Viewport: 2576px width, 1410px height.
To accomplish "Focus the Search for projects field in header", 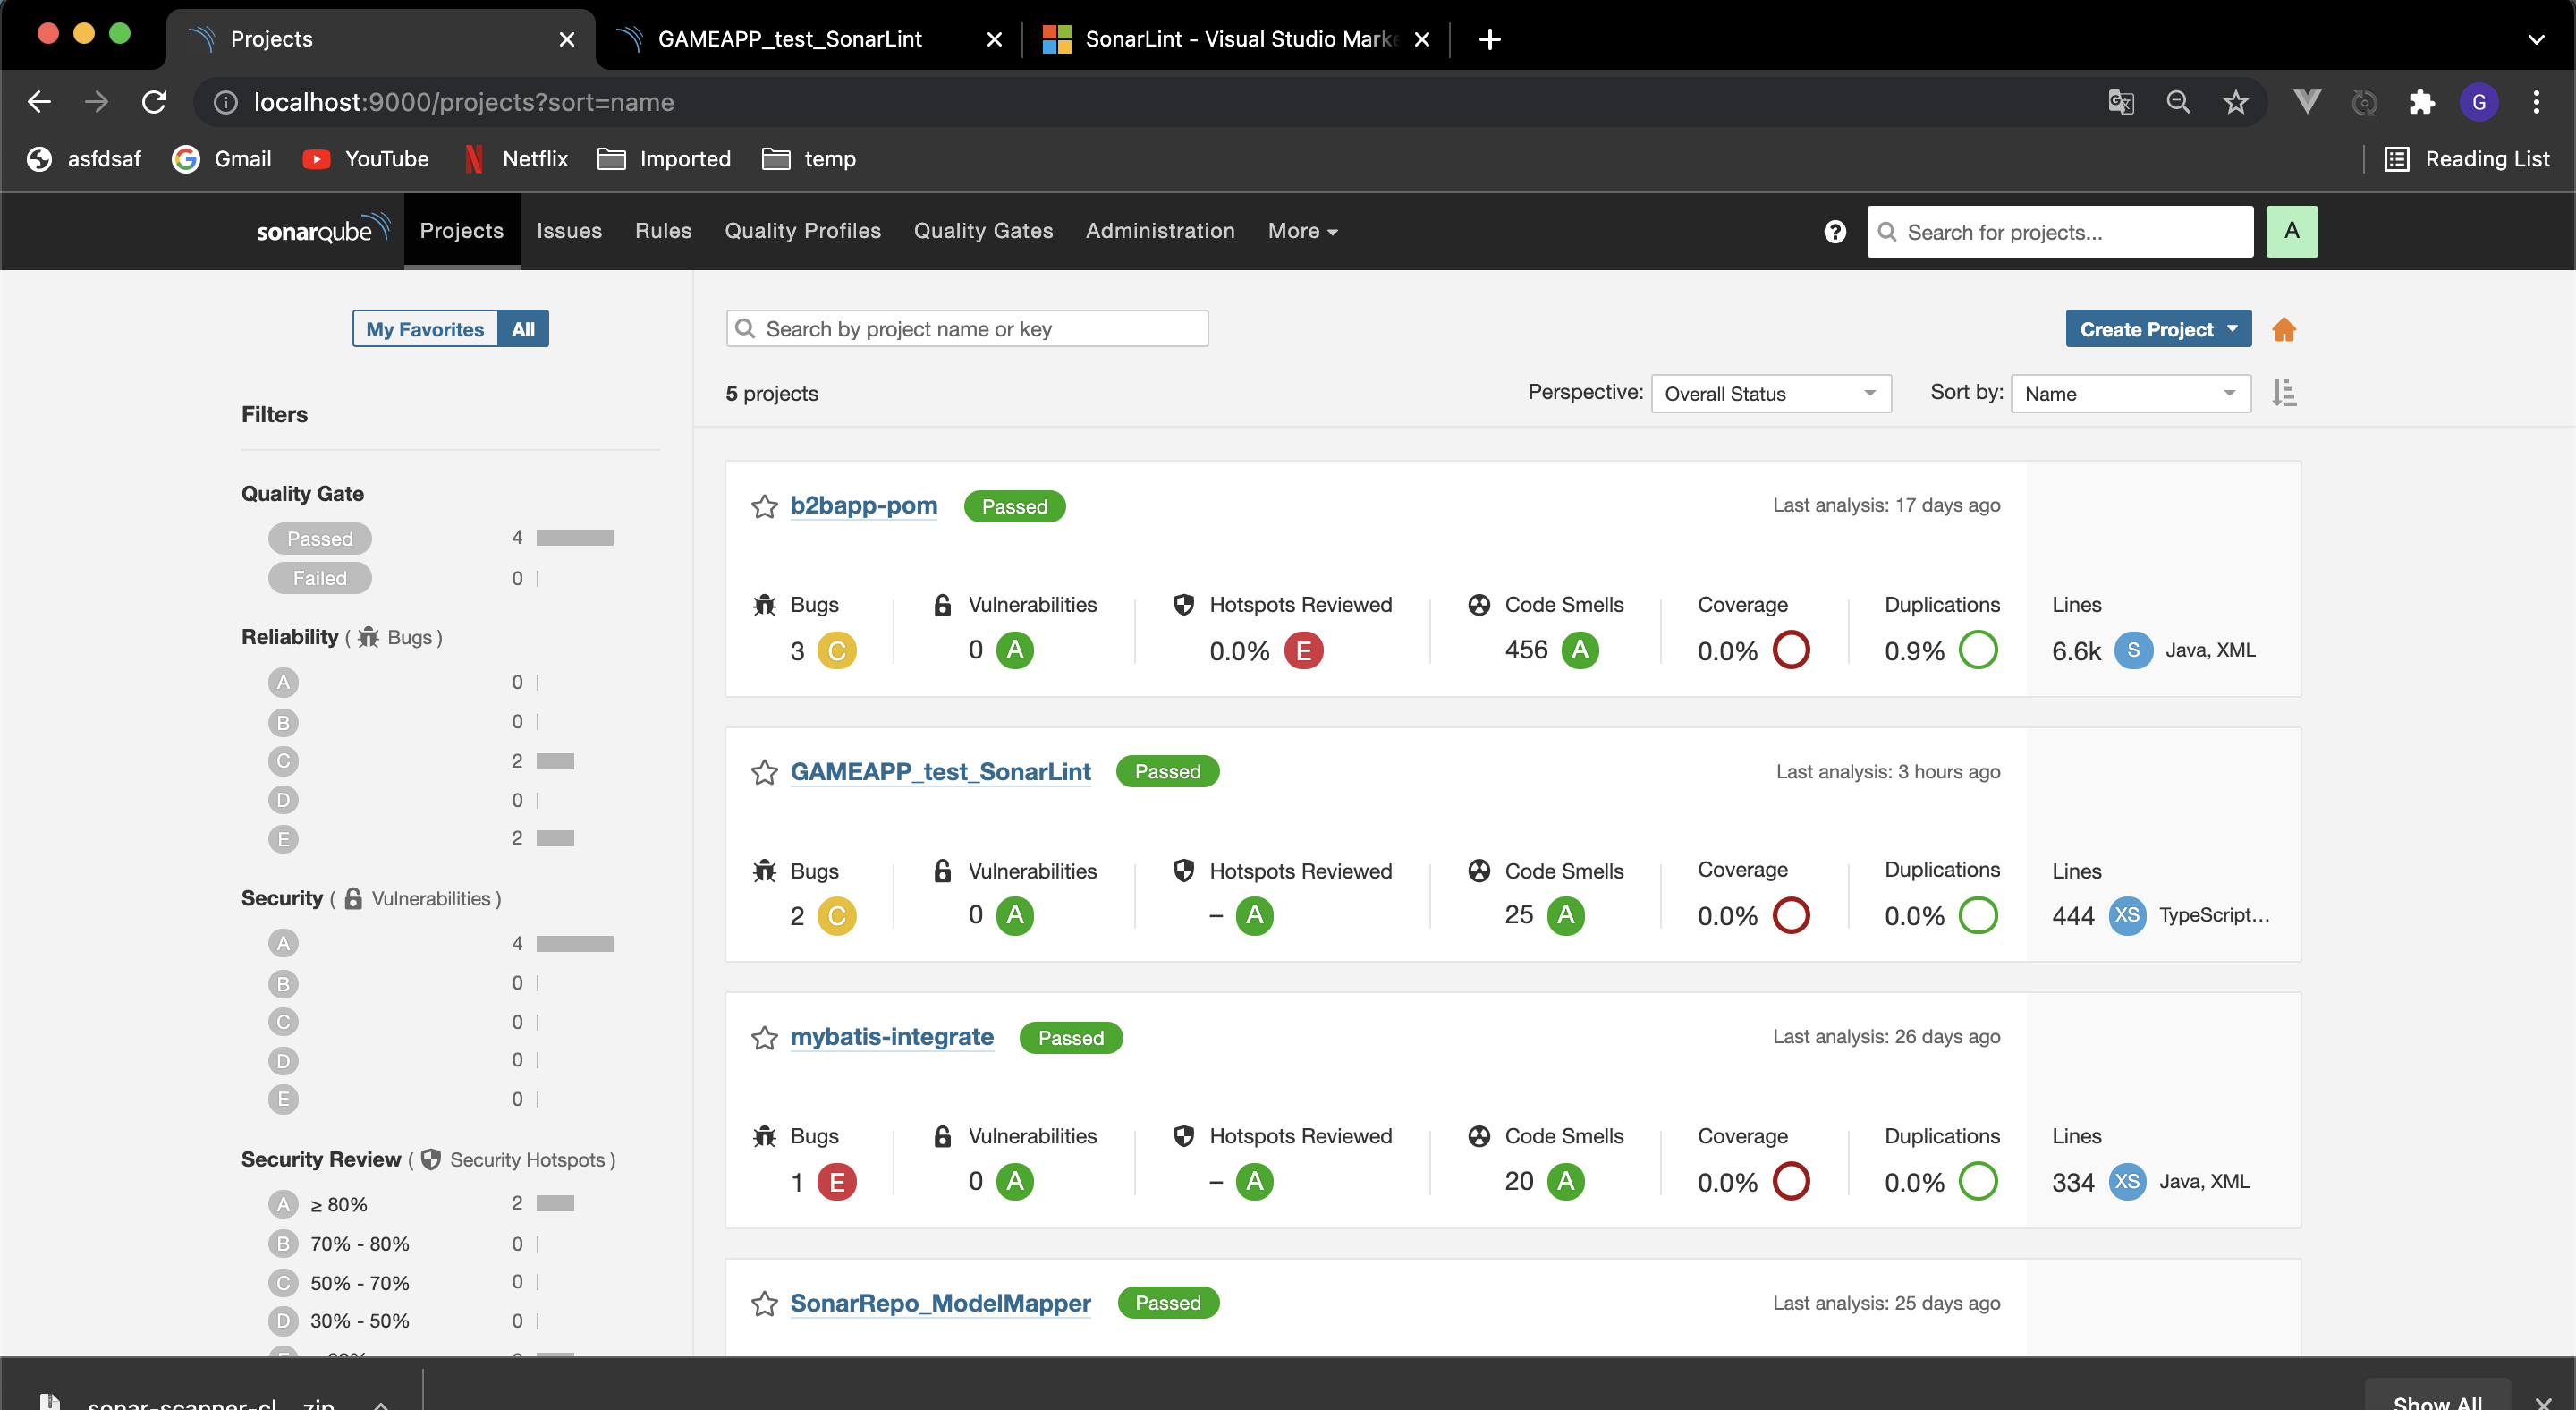I will click(x=2060, y=232).
